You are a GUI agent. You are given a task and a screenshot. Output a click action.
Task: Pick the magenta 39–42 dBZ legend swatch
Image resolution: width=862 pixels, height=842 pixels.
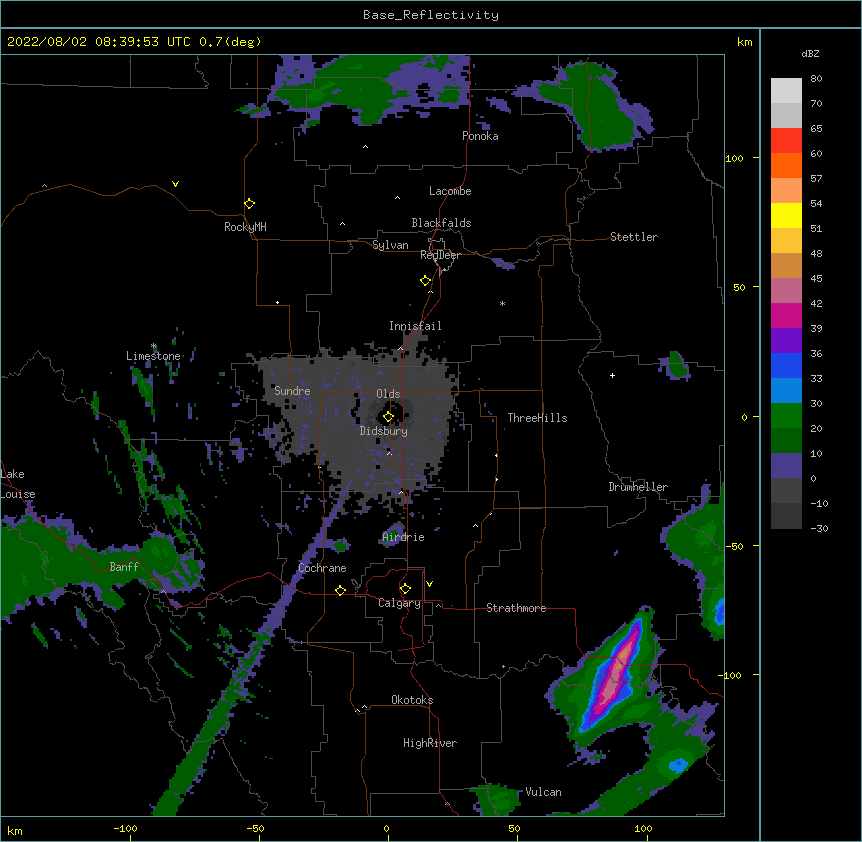tap(786, 315)
